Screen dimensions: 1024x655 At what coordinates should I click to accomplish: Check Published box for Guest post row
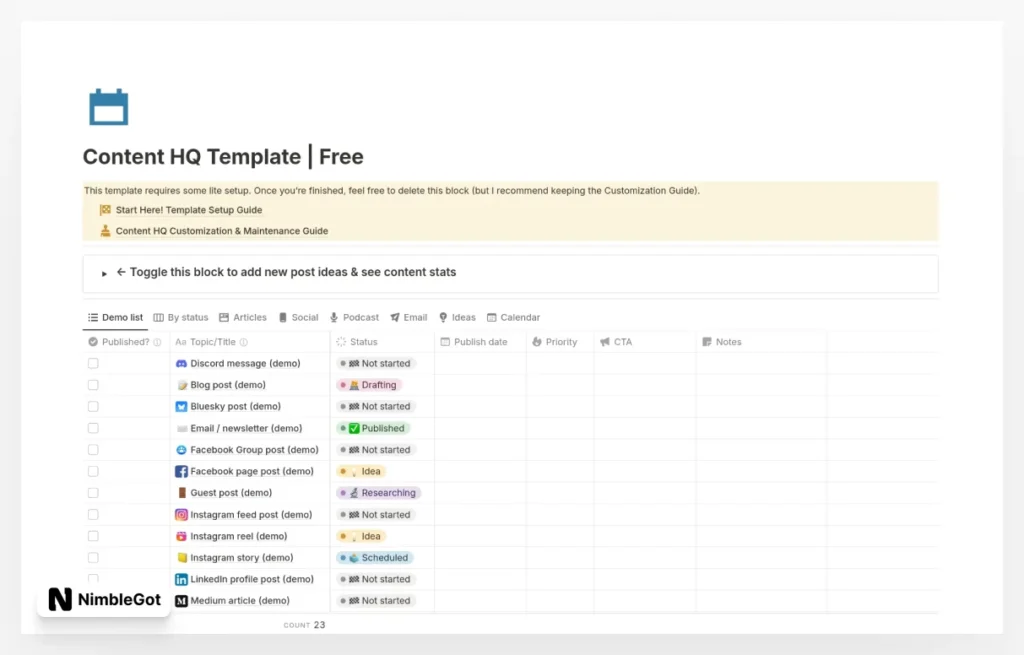coord(93,492)
